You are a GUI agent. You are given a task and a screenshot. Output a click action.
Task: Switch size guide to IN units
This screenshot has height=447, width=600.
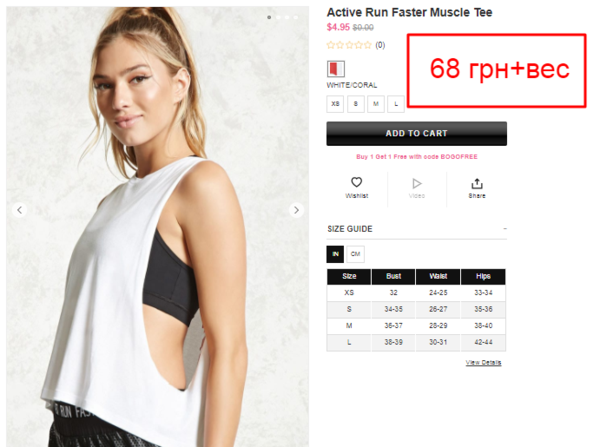pos(335,254)
